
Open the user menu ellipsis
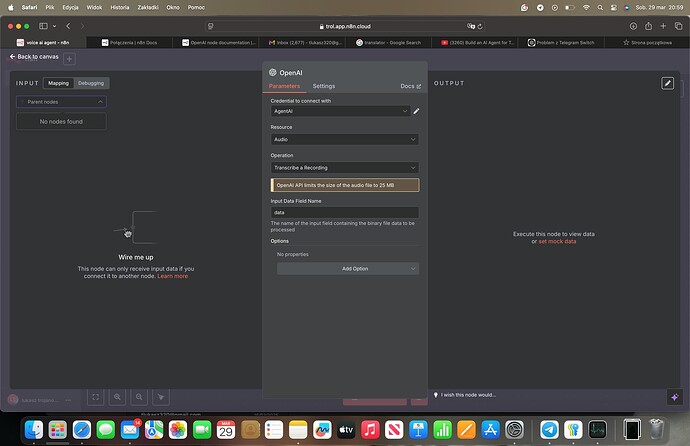click(x=68, y=400)
